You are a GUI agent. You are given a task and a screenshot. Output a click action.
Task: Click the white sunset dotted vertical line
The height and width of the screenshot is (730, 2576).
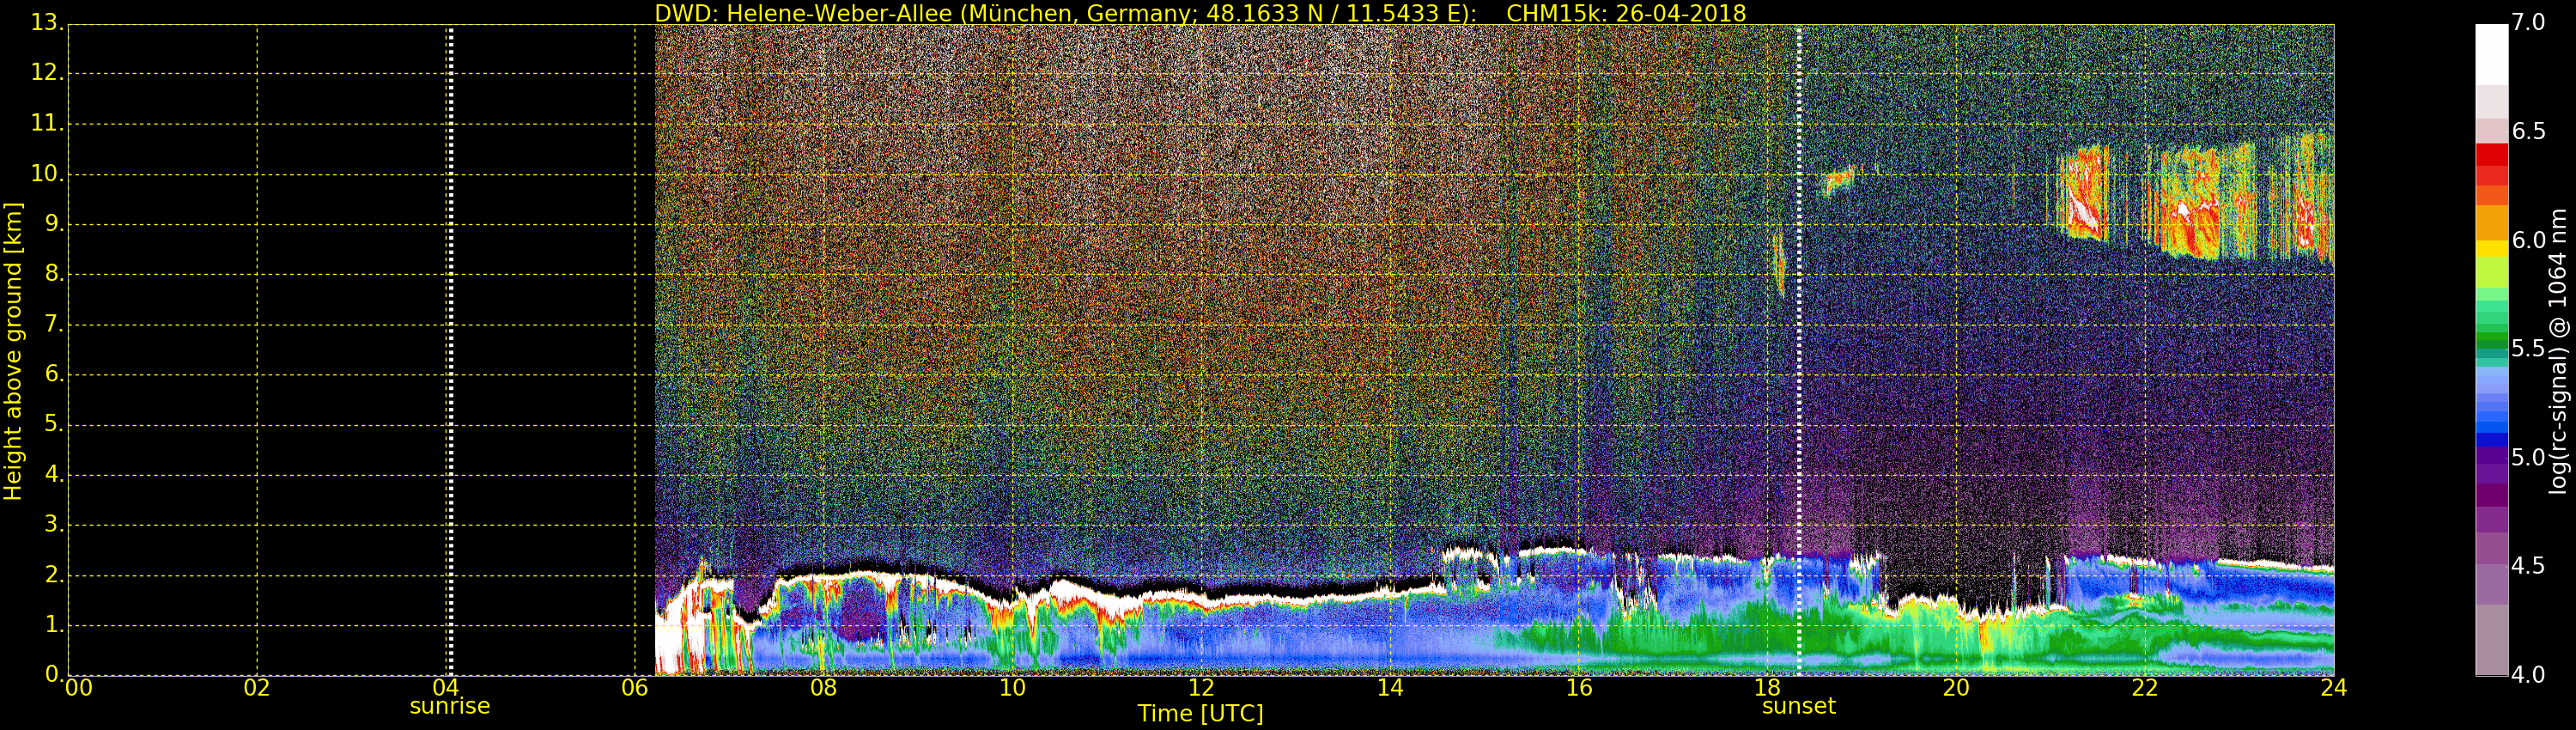click(1798, 350)
